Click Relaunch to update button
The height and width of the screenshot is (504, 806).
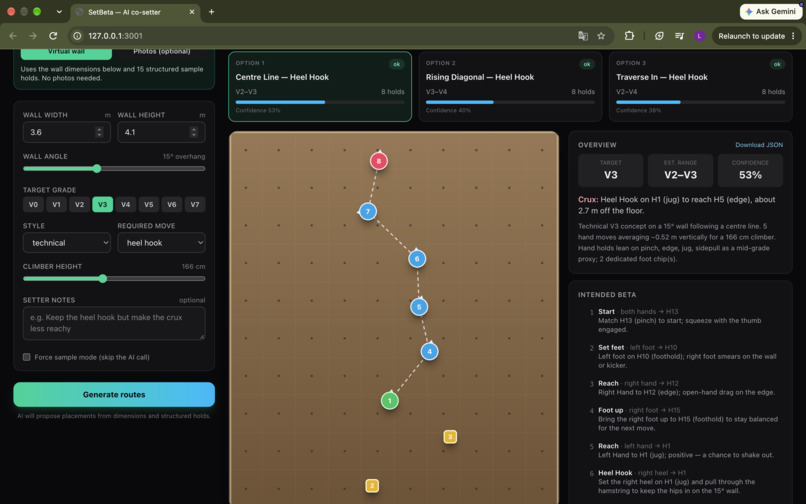tap(751, 36)
